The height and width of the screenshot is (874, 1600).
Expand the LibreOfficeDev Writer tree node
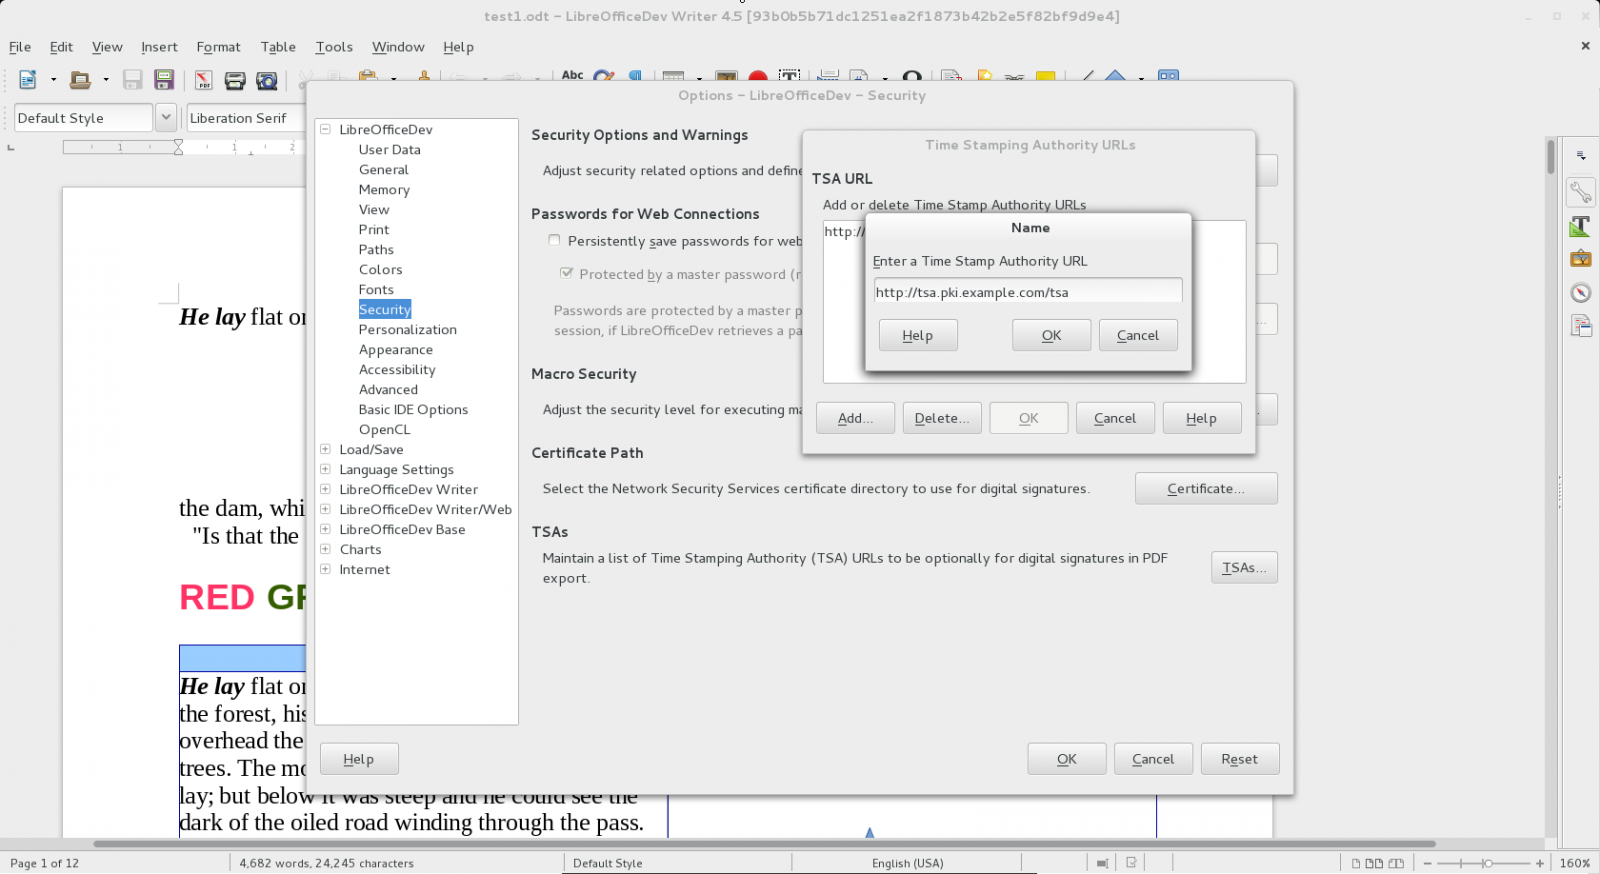coord(325,489)
